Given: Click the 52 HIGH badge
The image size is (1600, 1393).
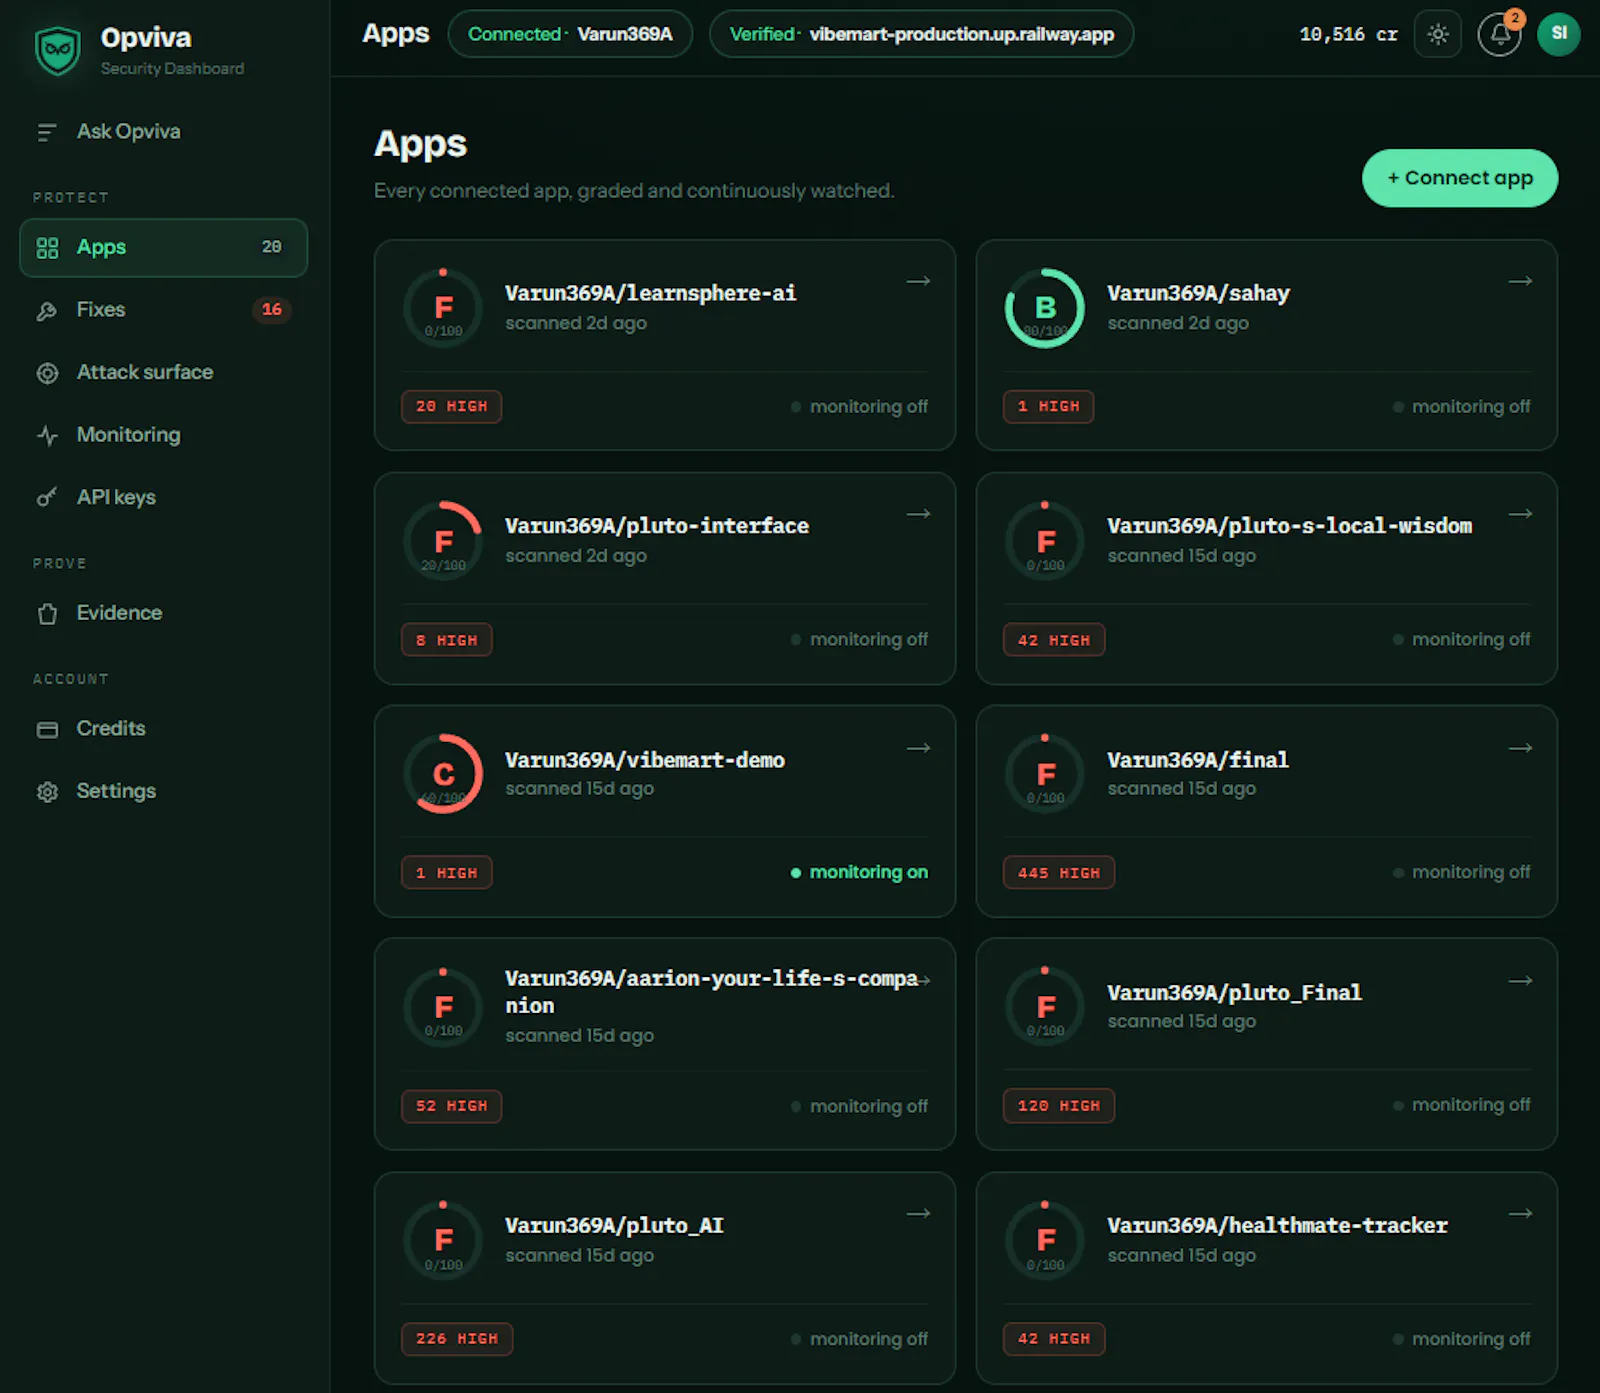Looking at the screenshot, I should [452, 1107].
